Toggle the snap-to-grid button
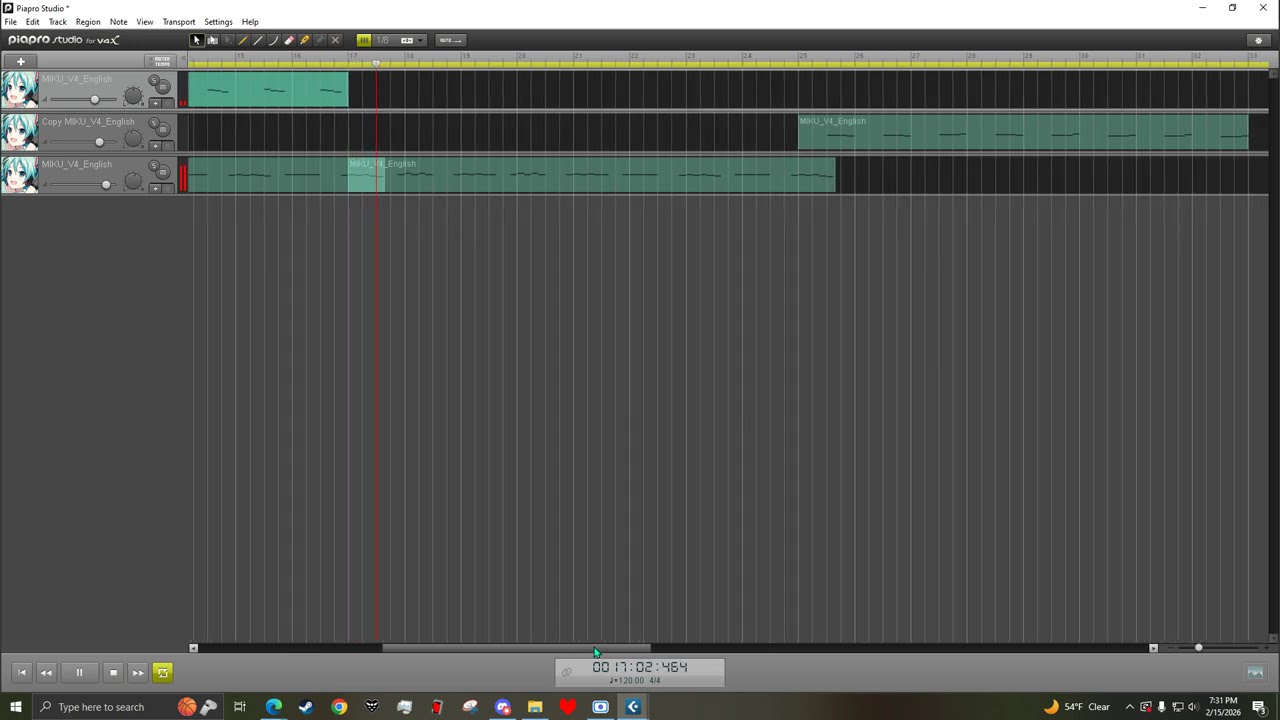 [x=364, y=40]
